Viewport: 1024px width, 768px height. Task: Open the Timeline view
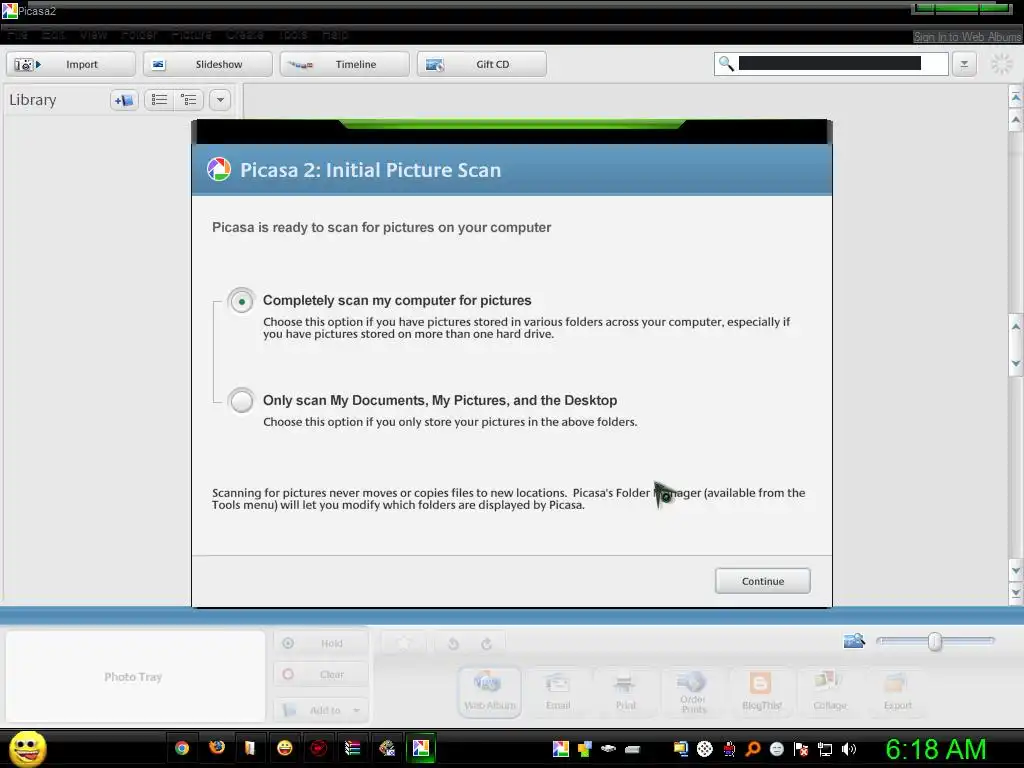point(345,64)
